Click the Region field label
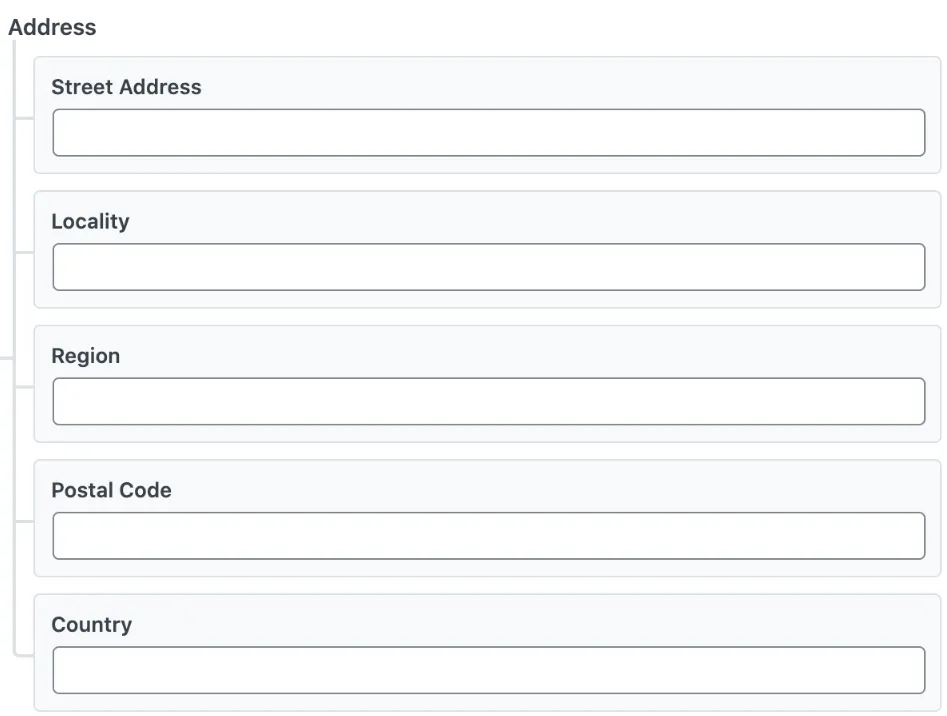The width and height of the screenshot is (947, 716). [x=86, y=356]
